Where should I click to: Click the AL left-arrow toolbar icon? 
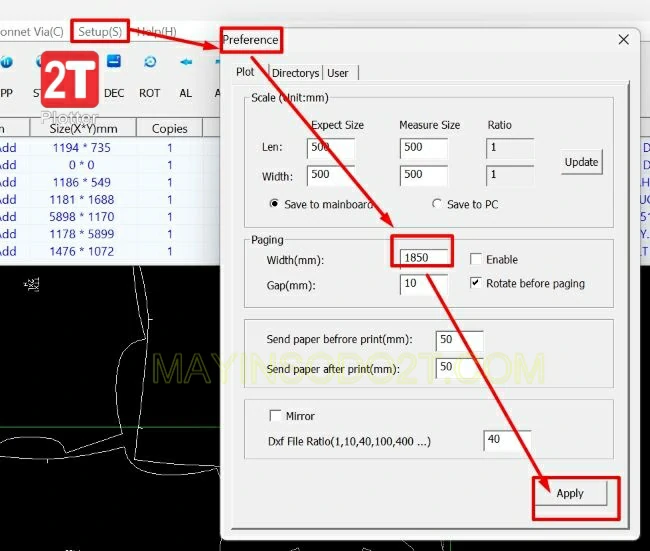coord(186,63)
